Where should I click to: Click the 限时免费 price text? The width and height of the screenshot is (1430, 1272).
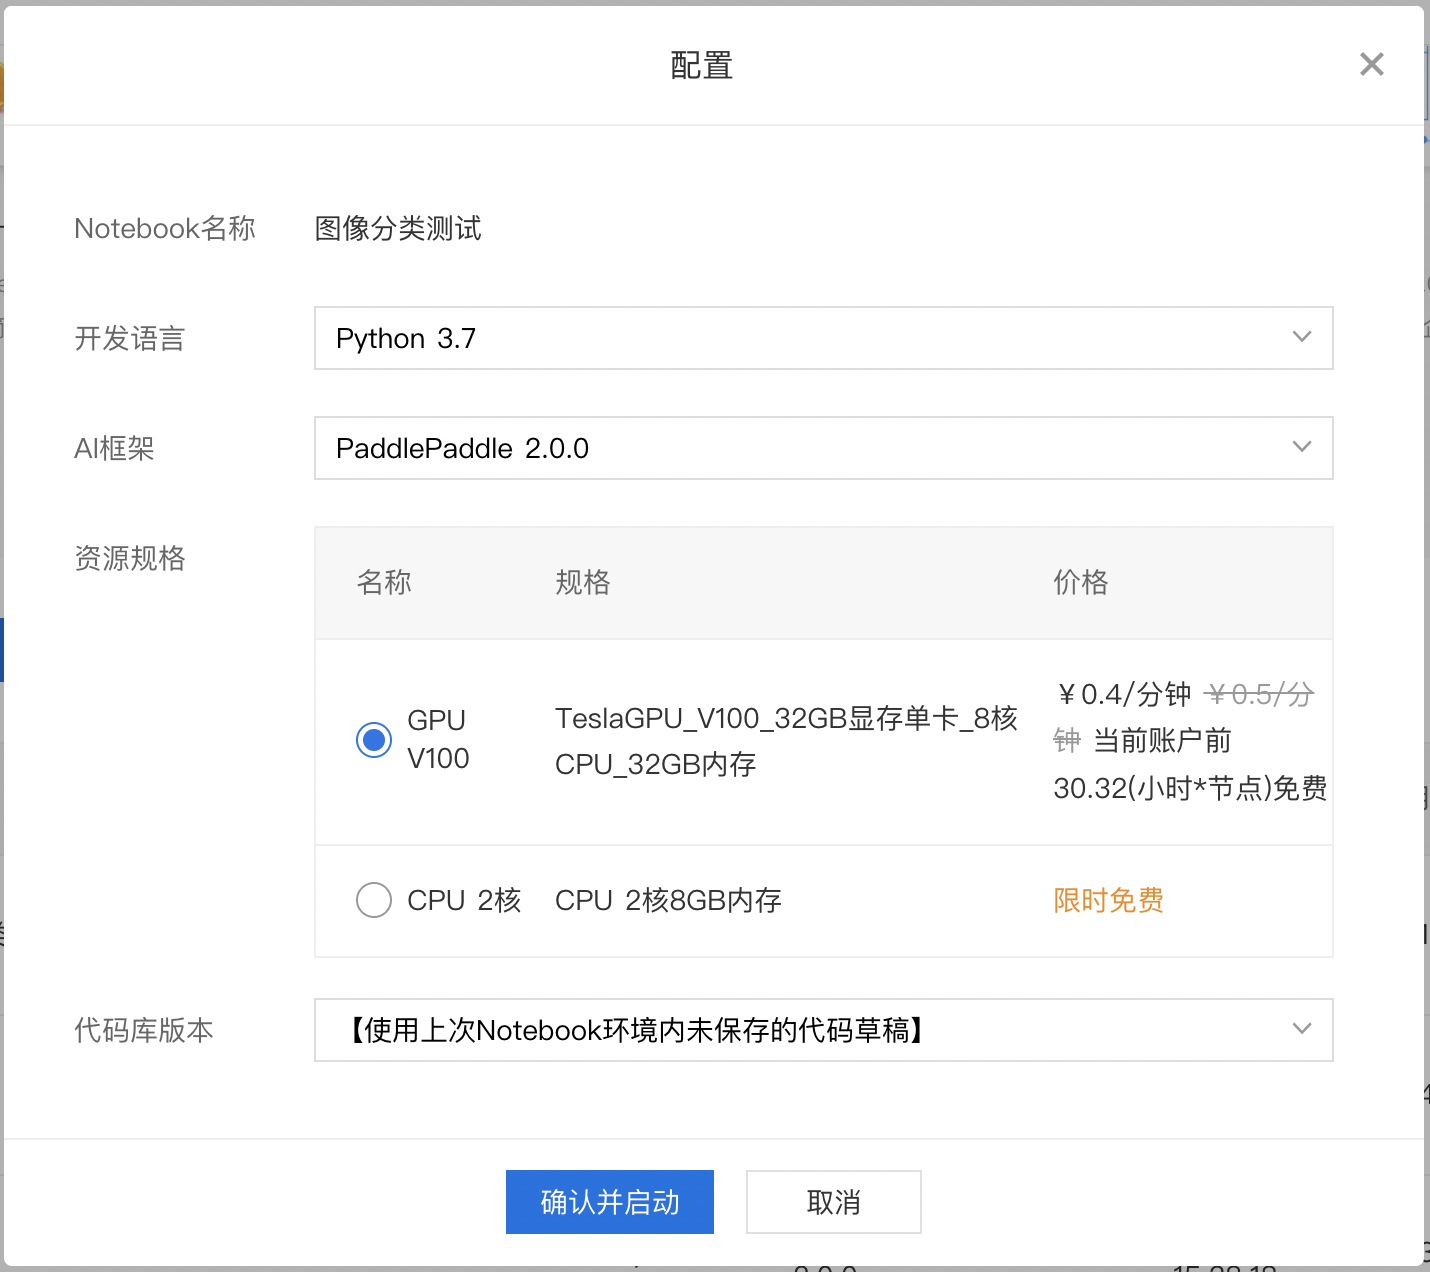1108,900
